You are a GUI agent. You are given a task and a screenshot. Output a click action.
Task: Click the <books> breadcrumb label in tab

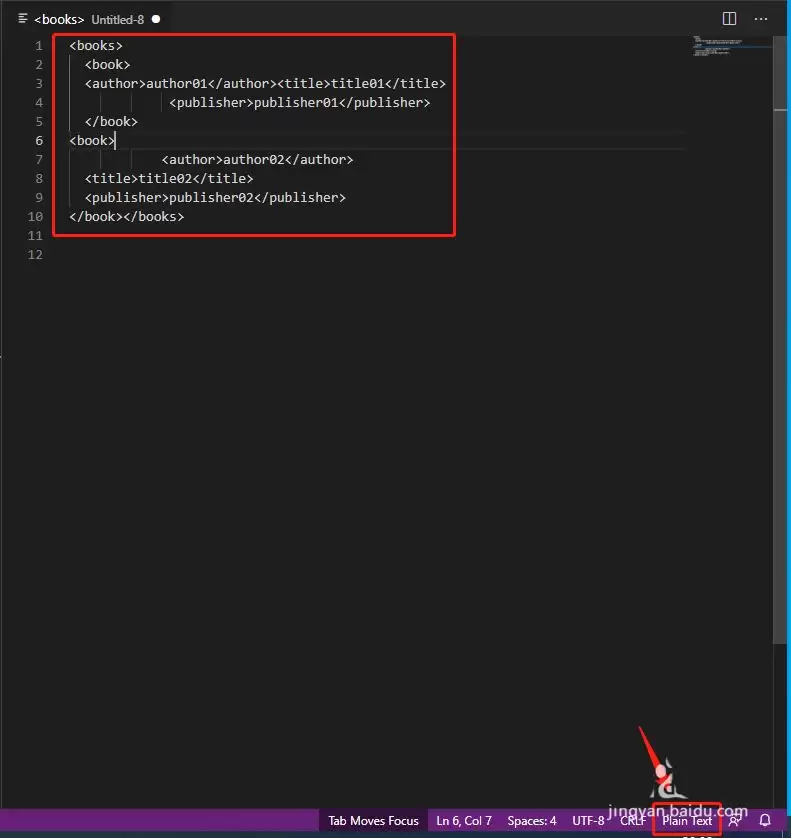59,19
